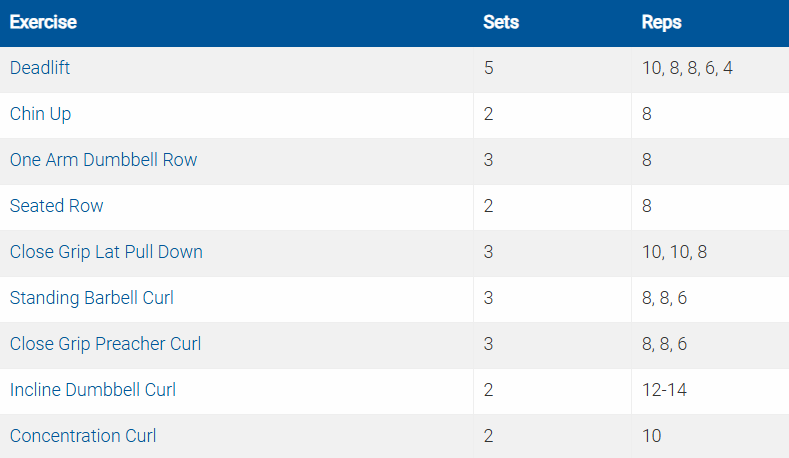Click the Sets column header

pyautogui.click(x=499, y=23)
